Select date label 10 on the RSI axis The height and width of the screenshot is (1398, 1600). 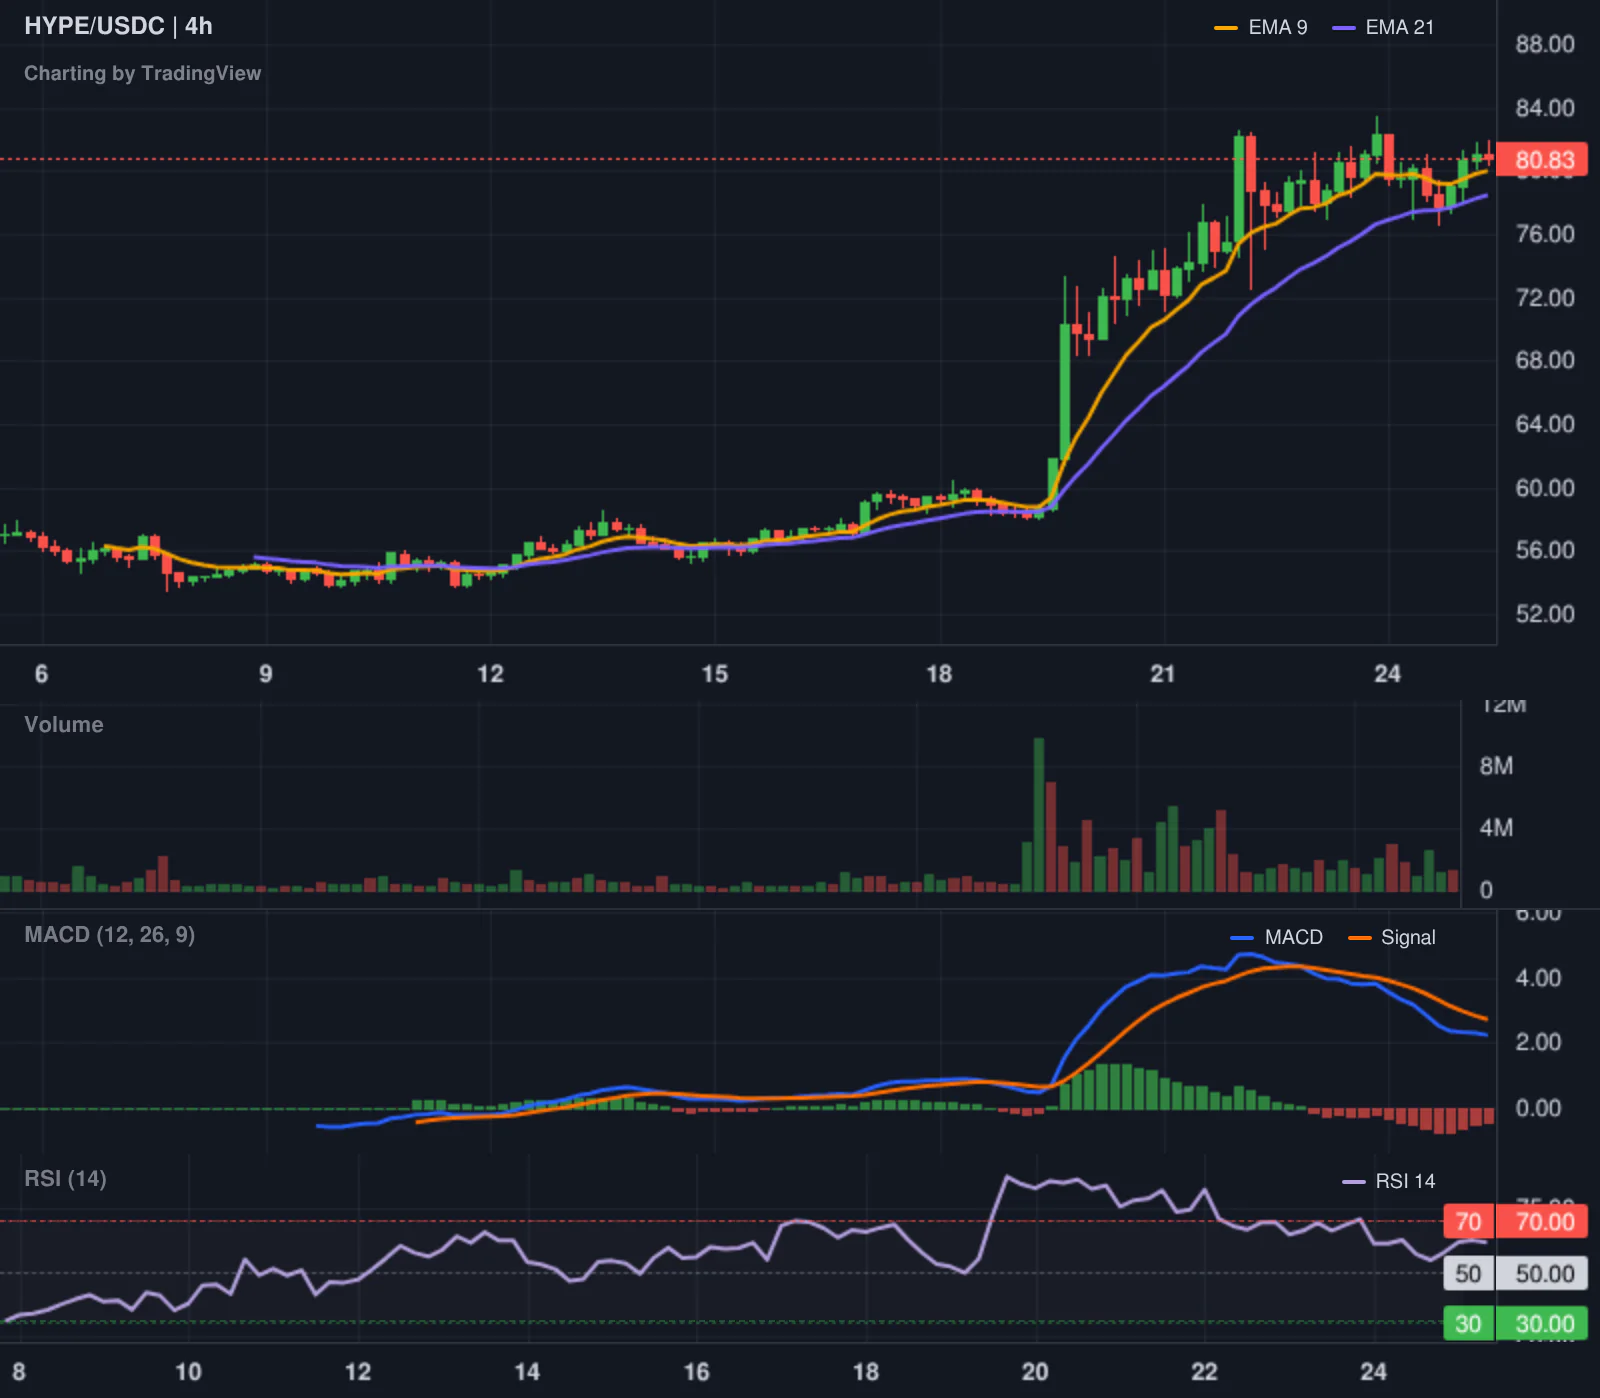click(x=188, y=1372)
